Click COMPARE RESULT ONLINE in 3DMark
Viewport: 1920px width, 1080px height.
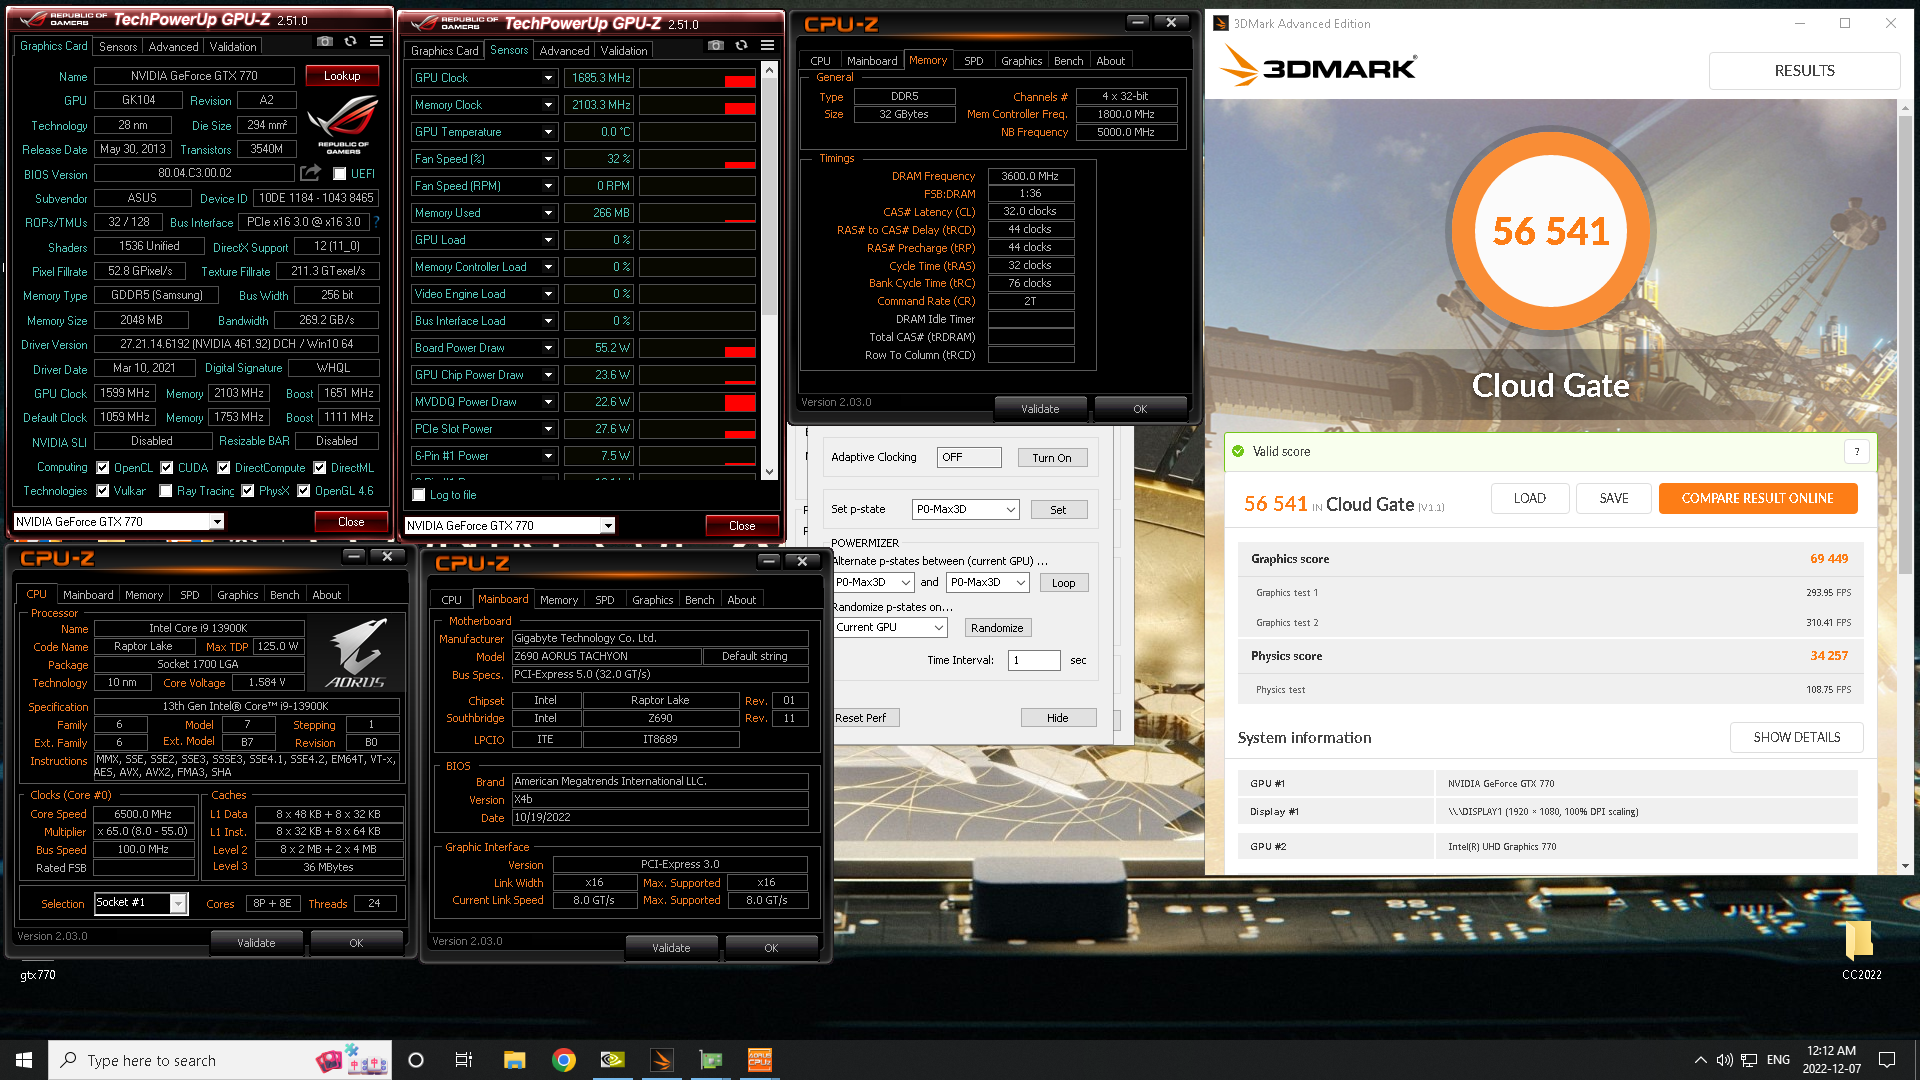coord(1757,498)
